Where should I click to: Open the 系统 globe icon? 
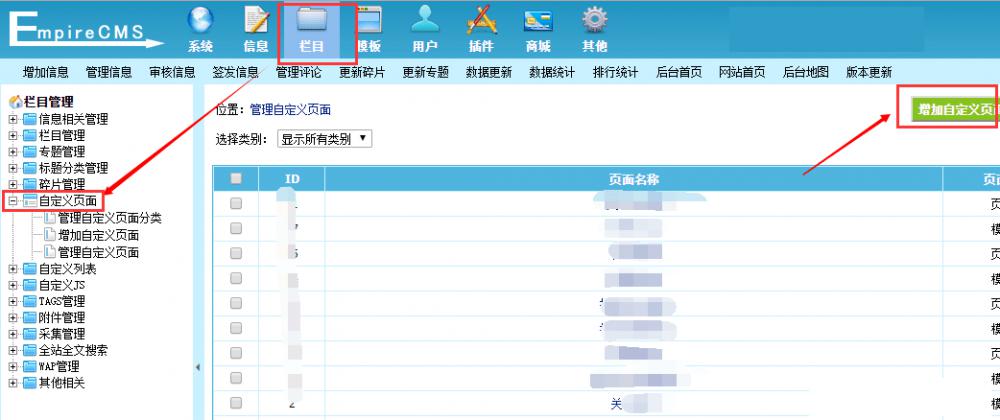[200, 20]
